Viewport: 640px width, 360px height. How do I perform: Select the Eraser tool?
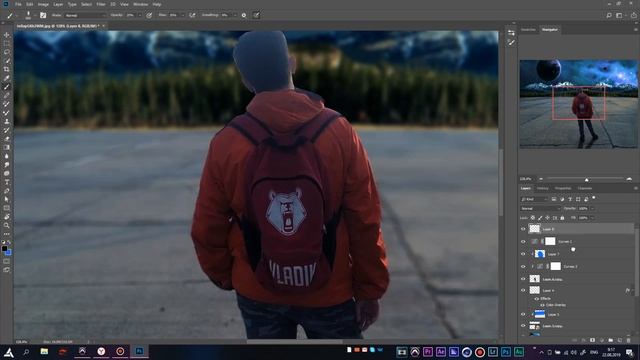click(7, 139)
